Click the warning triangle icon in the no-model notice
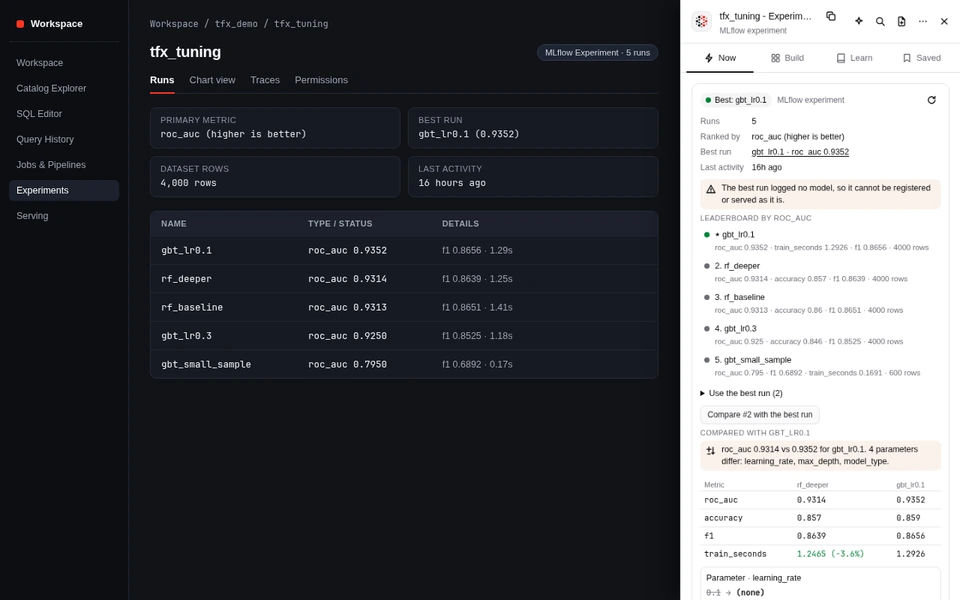 (710, 189)
